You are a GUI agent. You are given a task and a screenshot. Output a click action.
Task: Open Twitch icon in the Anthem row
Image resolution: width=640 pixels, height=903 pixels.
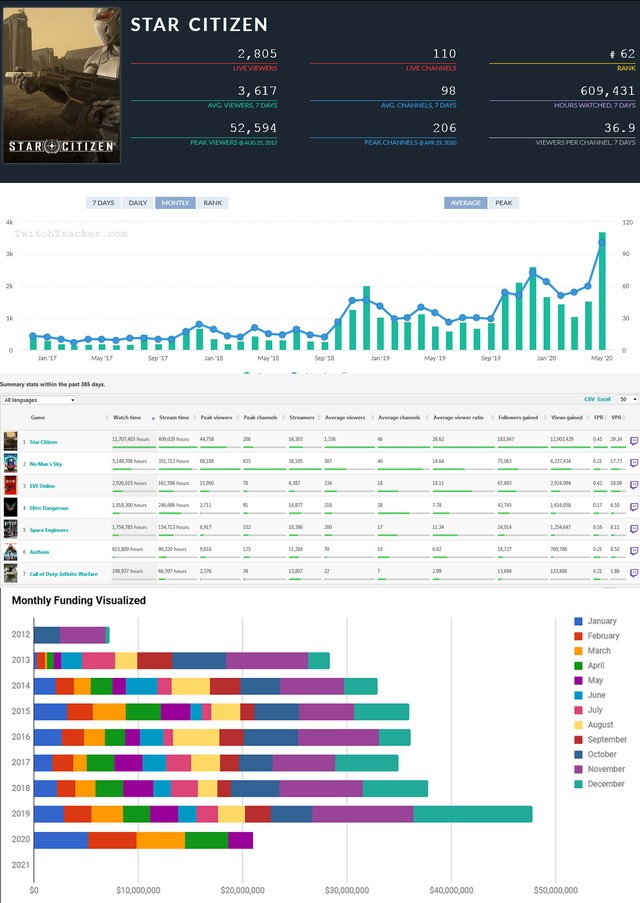click(634, 551)
